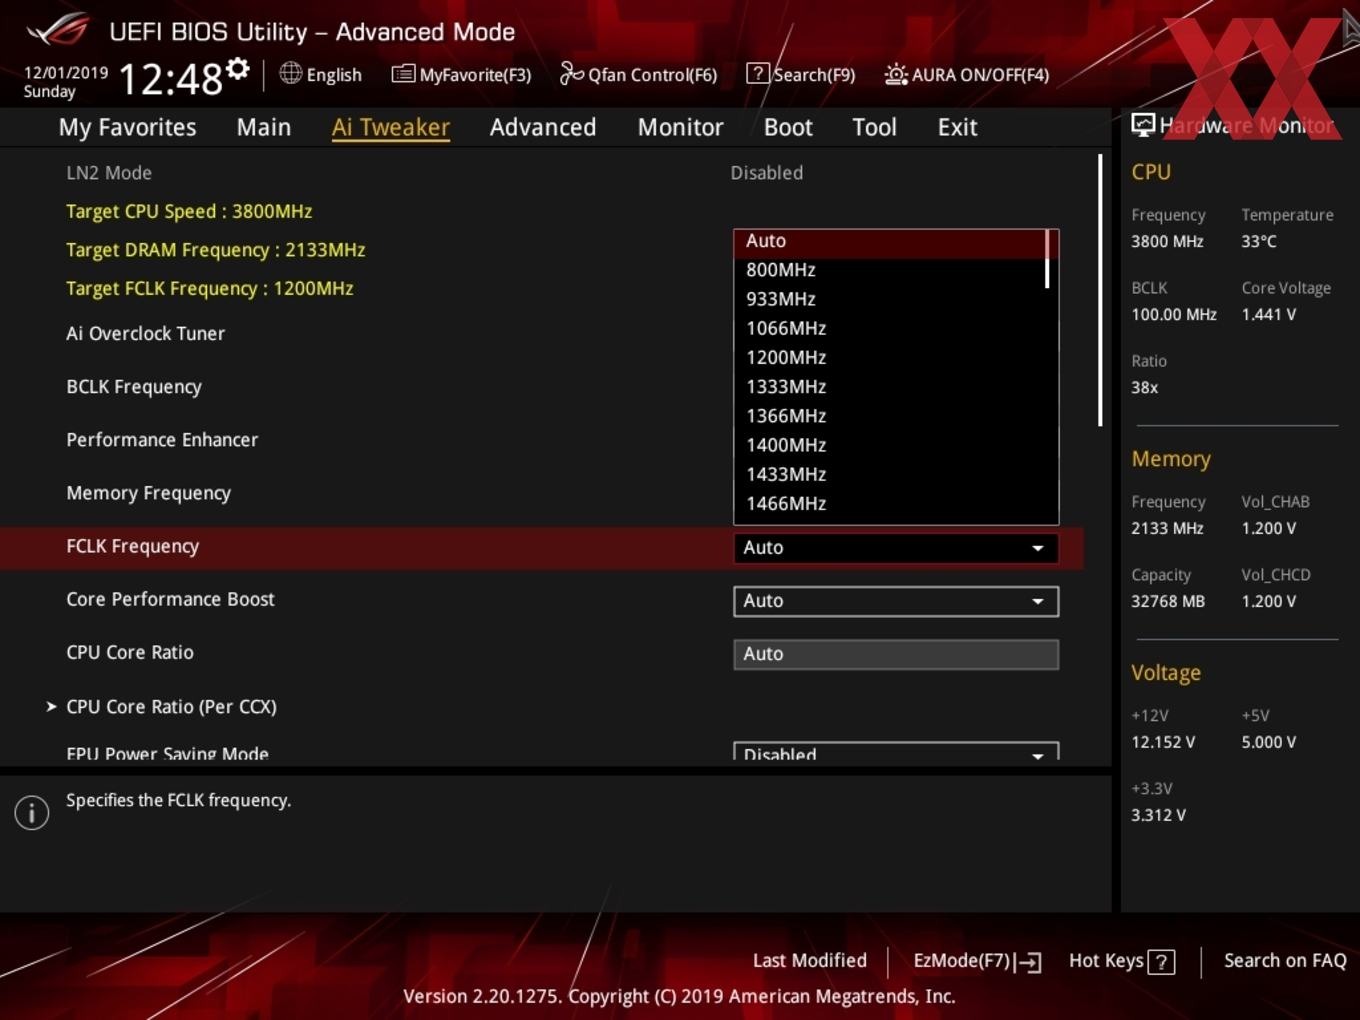Select the FCLK Frequency row label
1360x1020 pixels.
tap(133, 547)
